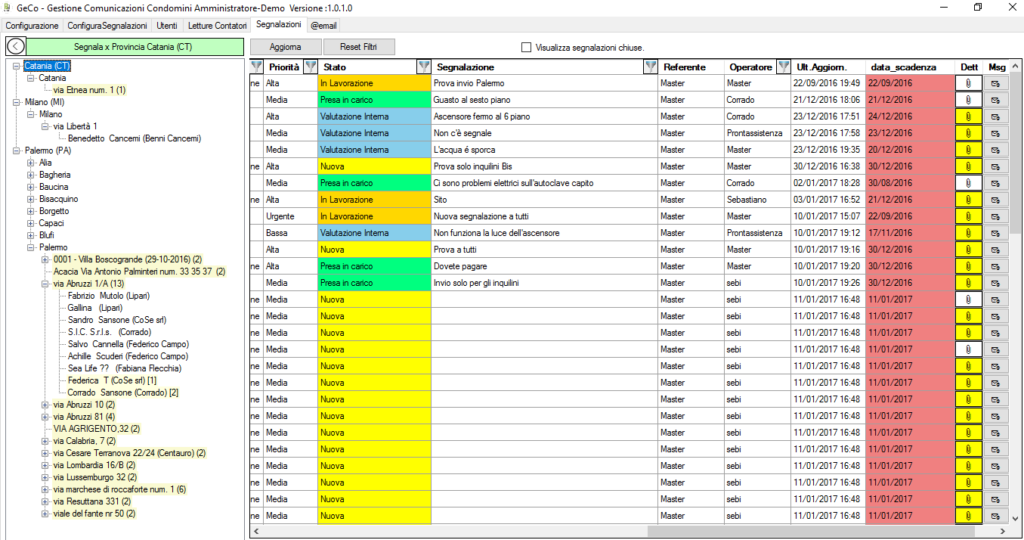Viewport: 1024px width, 540px height.
Task: Click message icon for 'Ascensore fermo al 6 piano'
Action: pyautogui.click(x=995, y=117)
